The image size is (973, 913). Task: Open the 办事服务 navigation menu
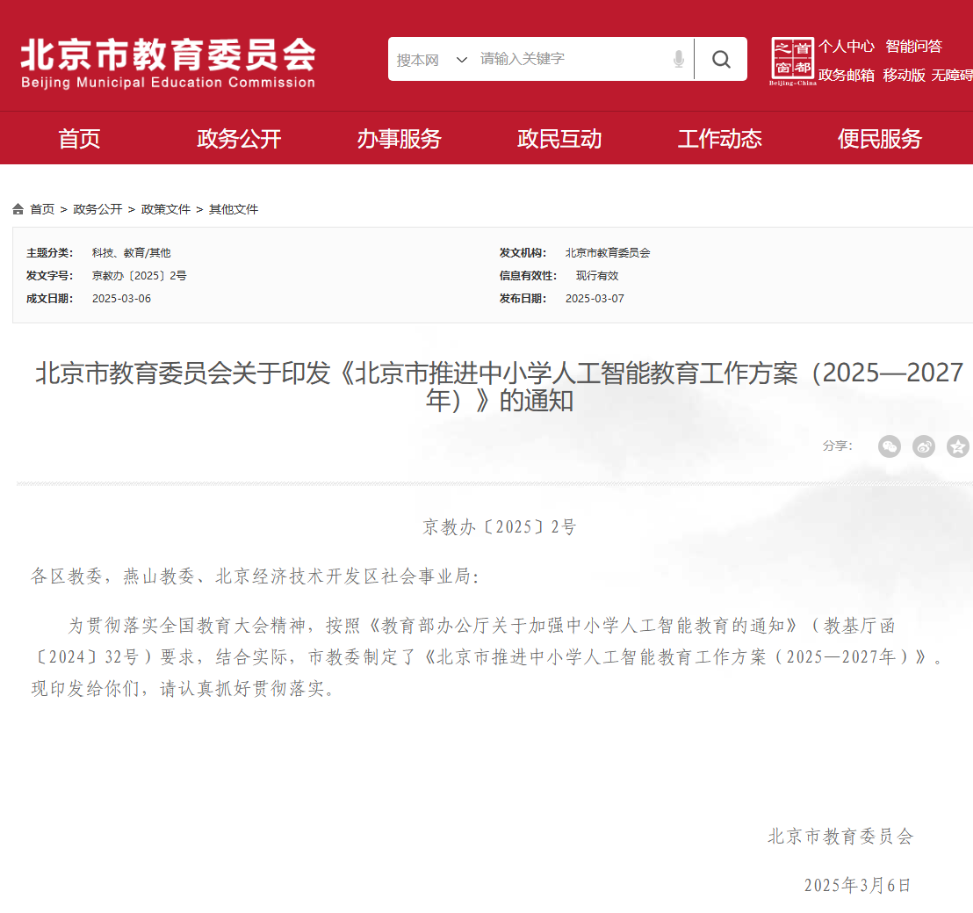tap(399, 139)
